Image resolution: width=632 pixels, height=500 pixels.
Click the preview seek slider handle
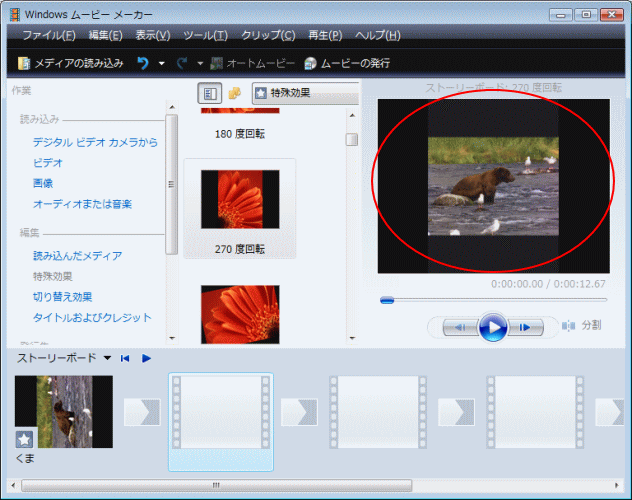click(x=387, y=300)
